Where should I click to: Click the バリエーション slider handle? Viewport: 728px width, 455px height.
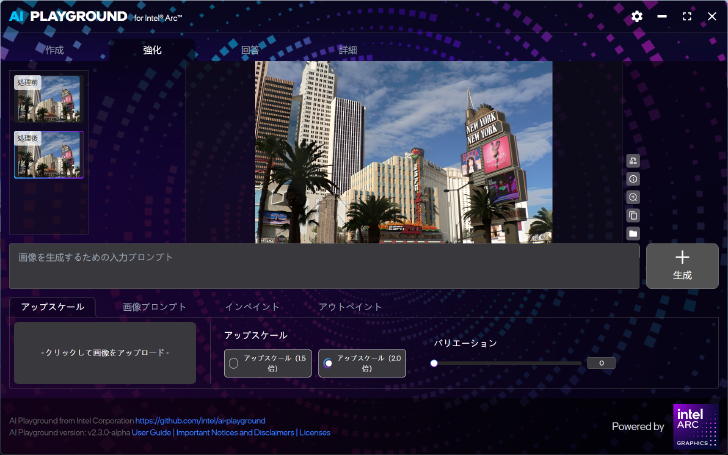pyautogui.click(x=434, y=363)
